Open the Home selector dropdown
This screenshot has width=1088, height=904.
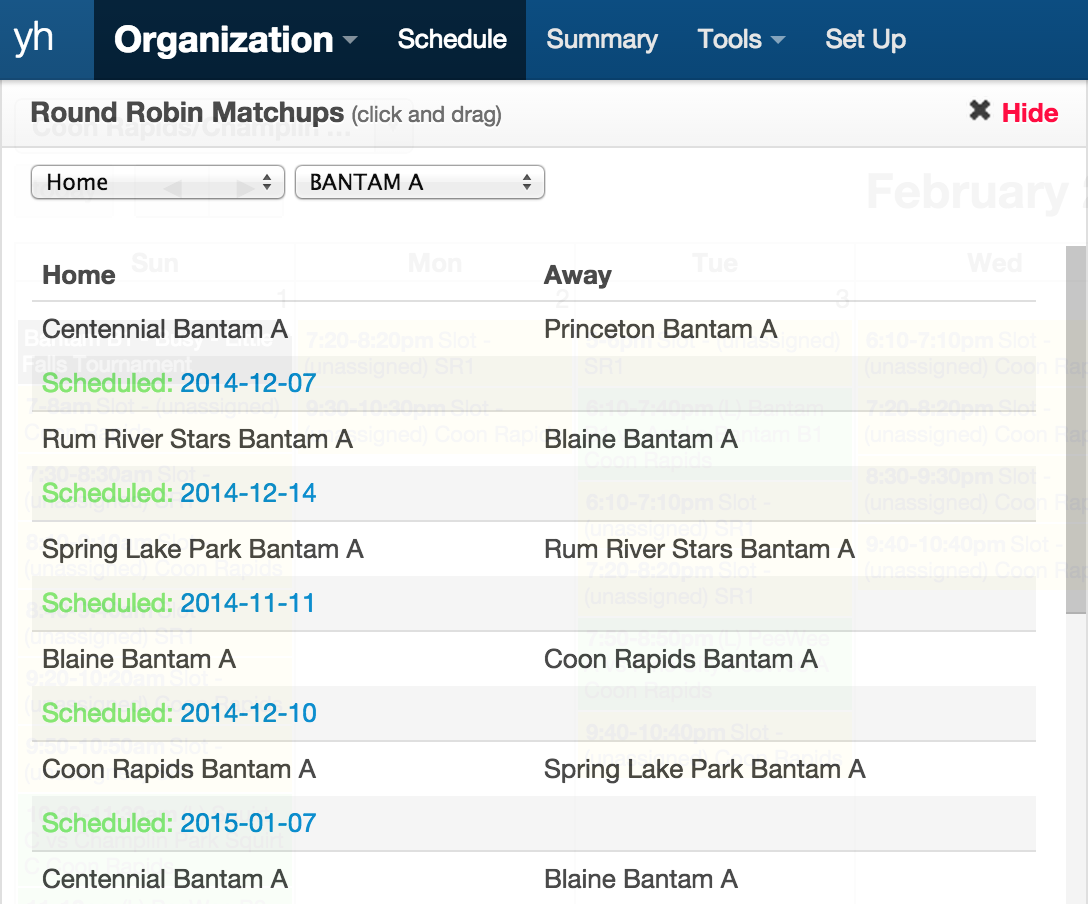click(x=158, y=182)
